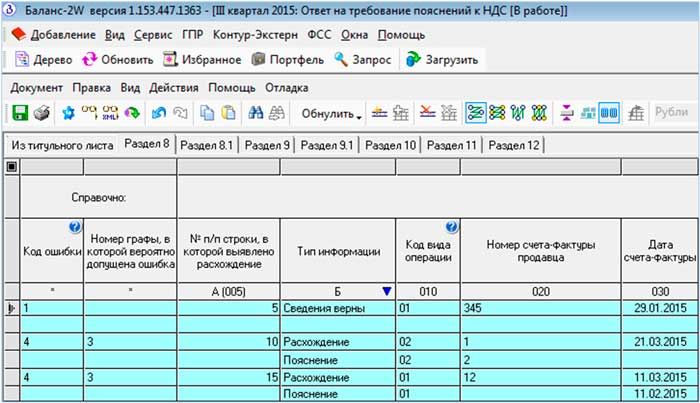Screen dimensions: 700x403
Task: Click the invoice number cell 345
Action: coord(541,308)
